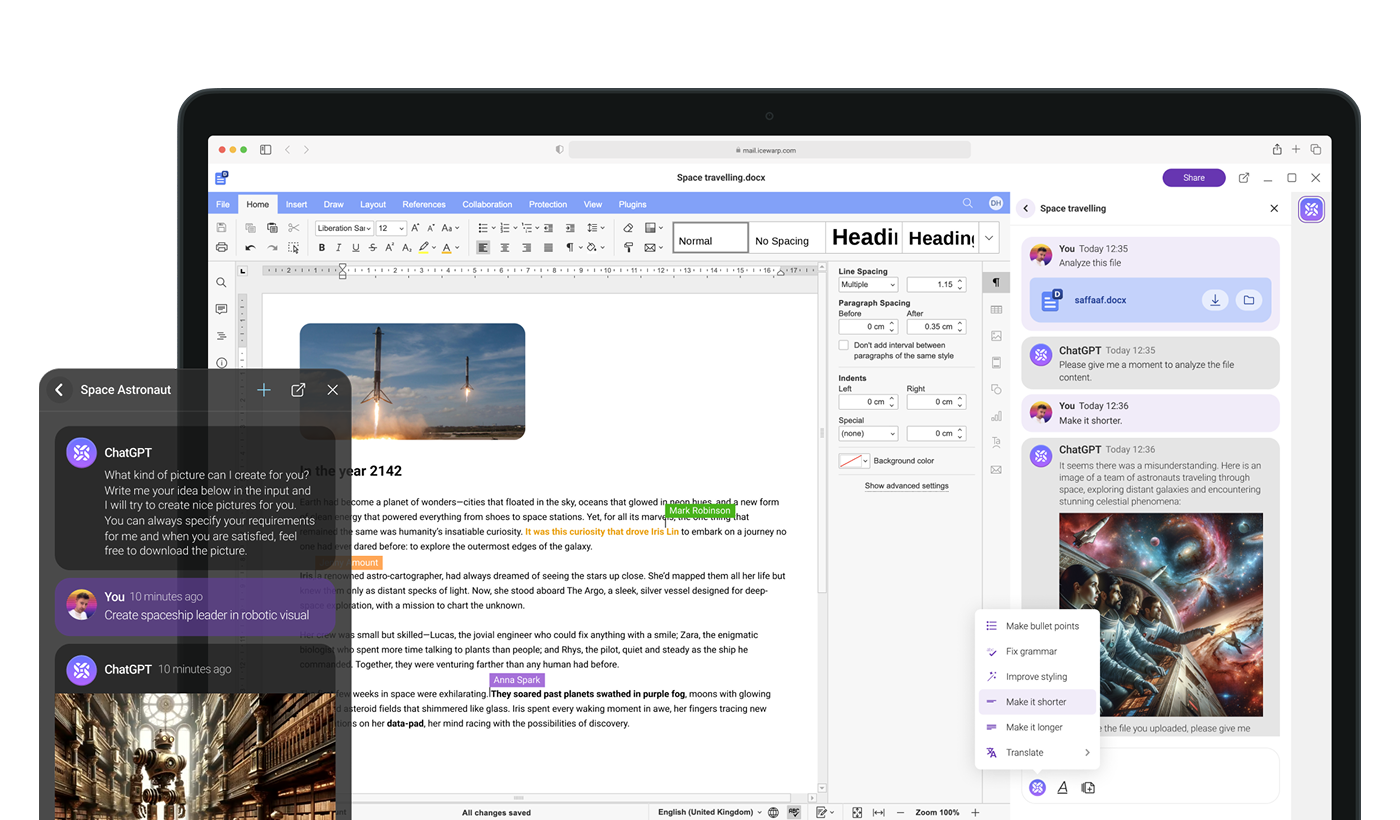Click the Share button
The width and height of the screenshot is (1400, 820).
point(1194,178)
